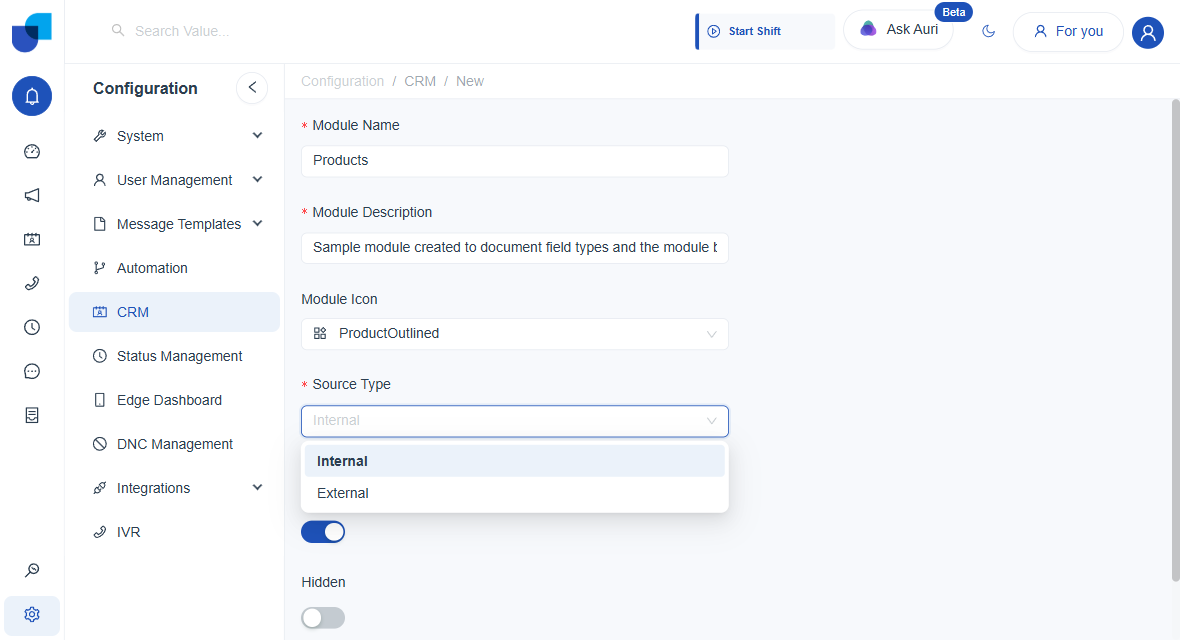1180x640 pixels.
Task: Expand the System submenu chevron
Action: click(x=257, y=136)
